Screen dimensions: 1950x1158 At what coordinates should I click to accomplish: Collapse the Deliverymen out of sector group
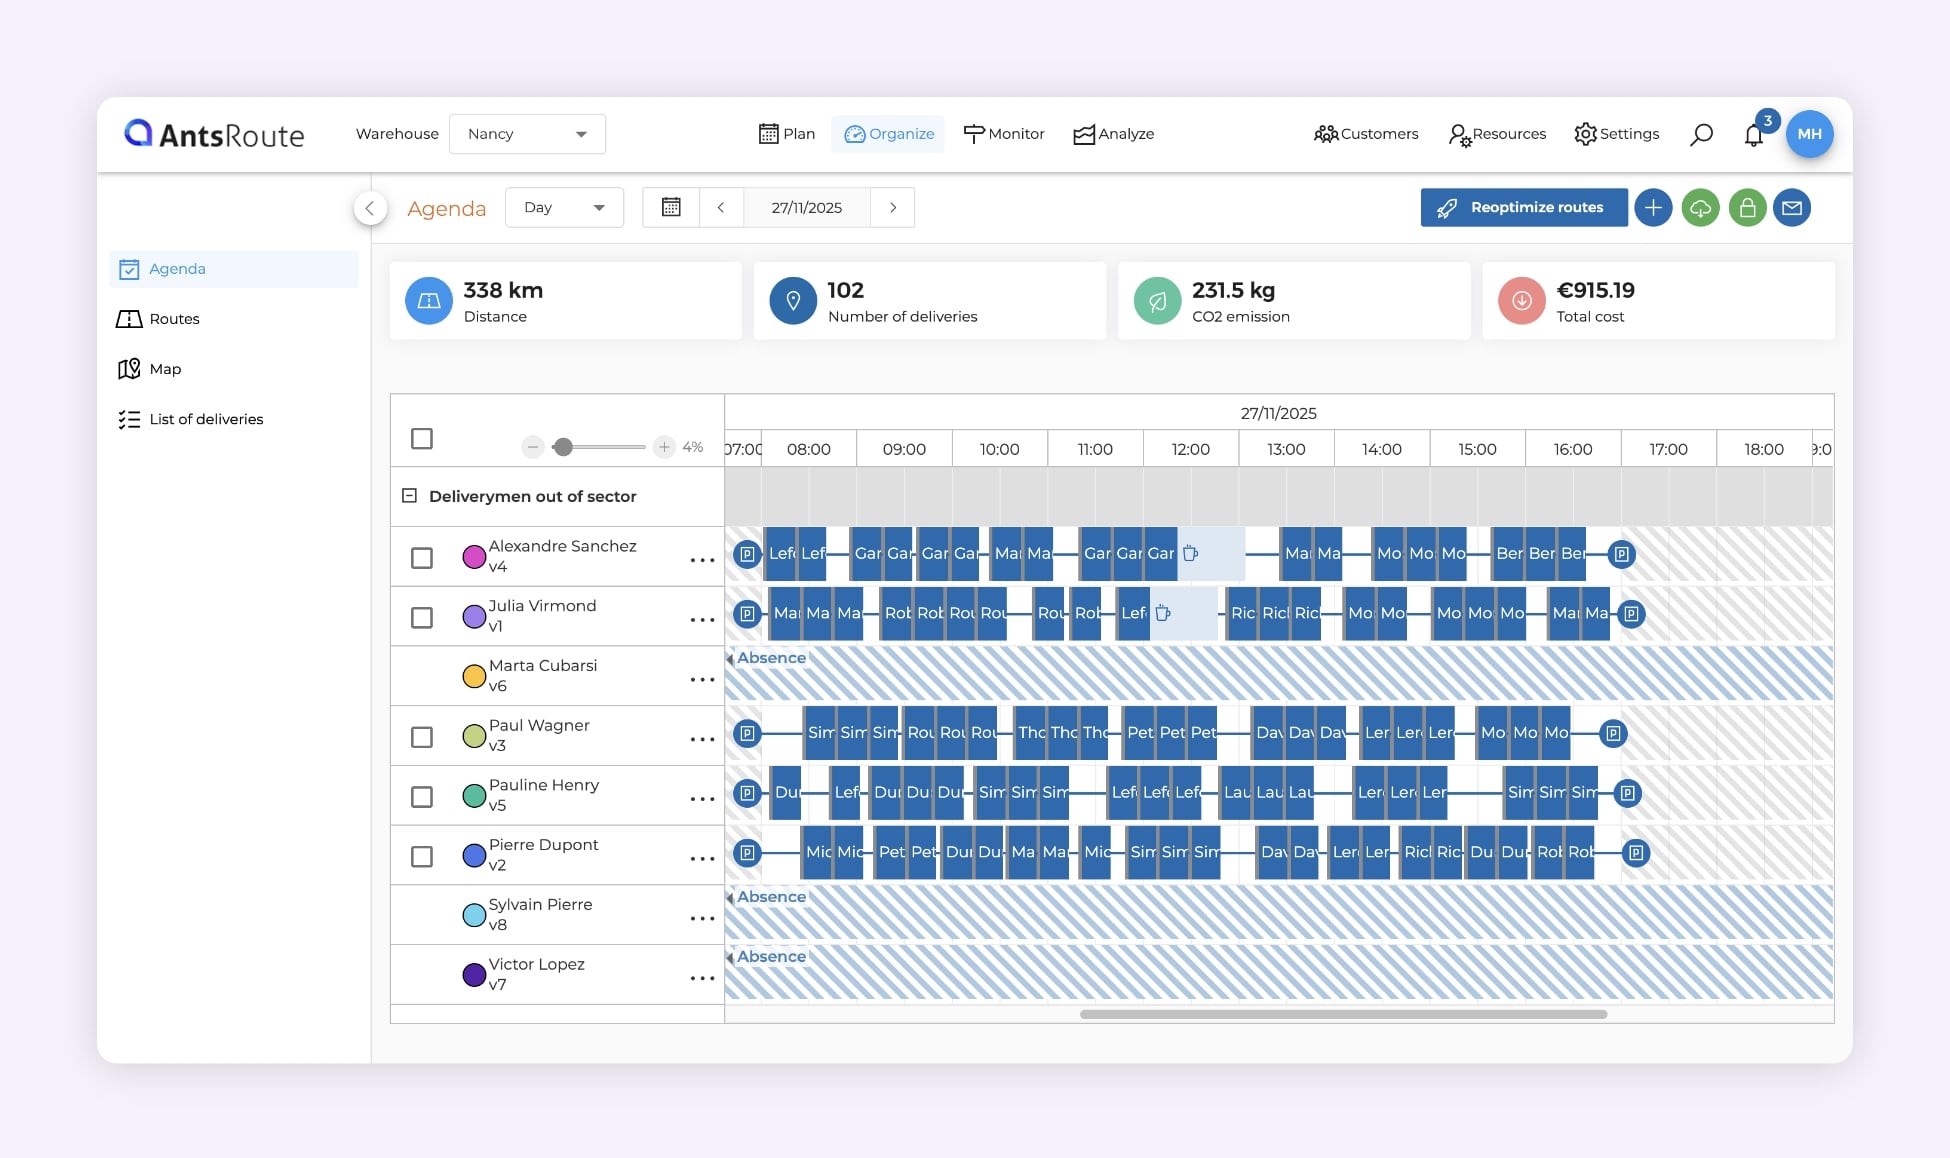(409, 496)
